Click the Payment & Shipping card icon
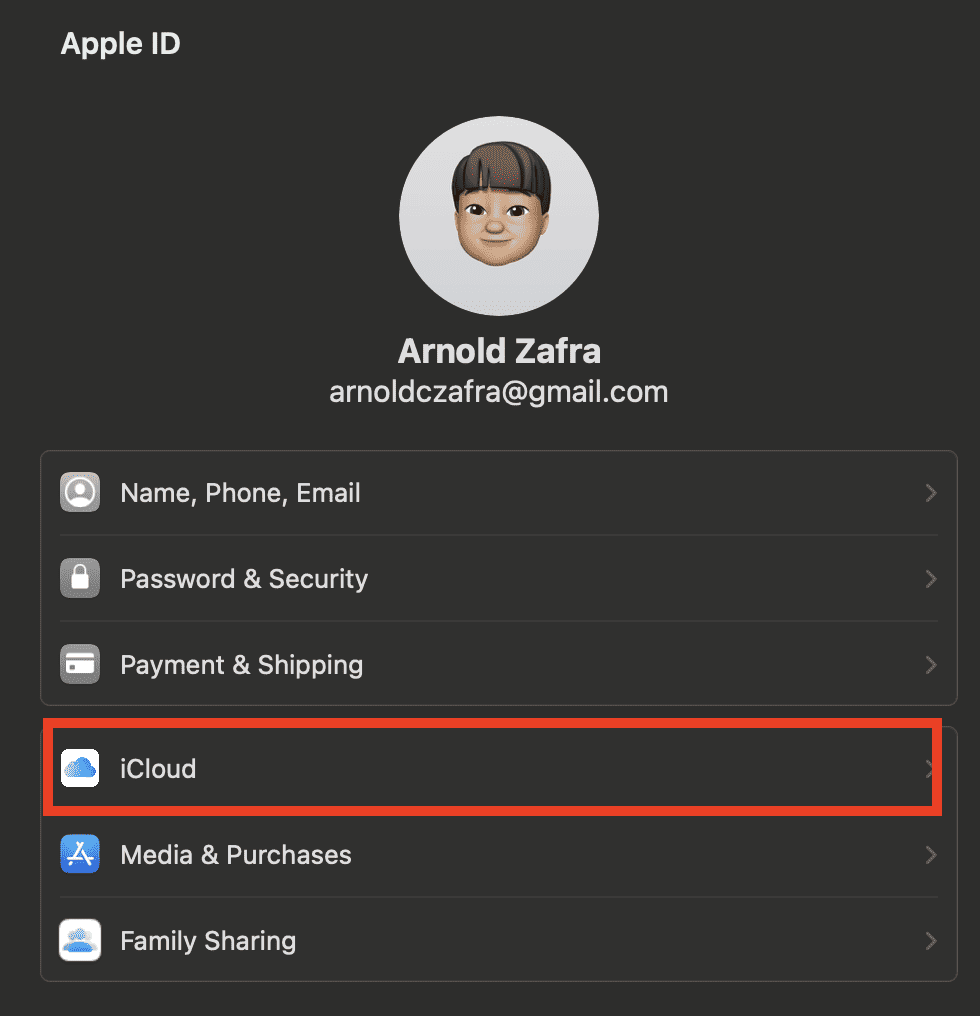980x1016 pixels. click(80, 665)
